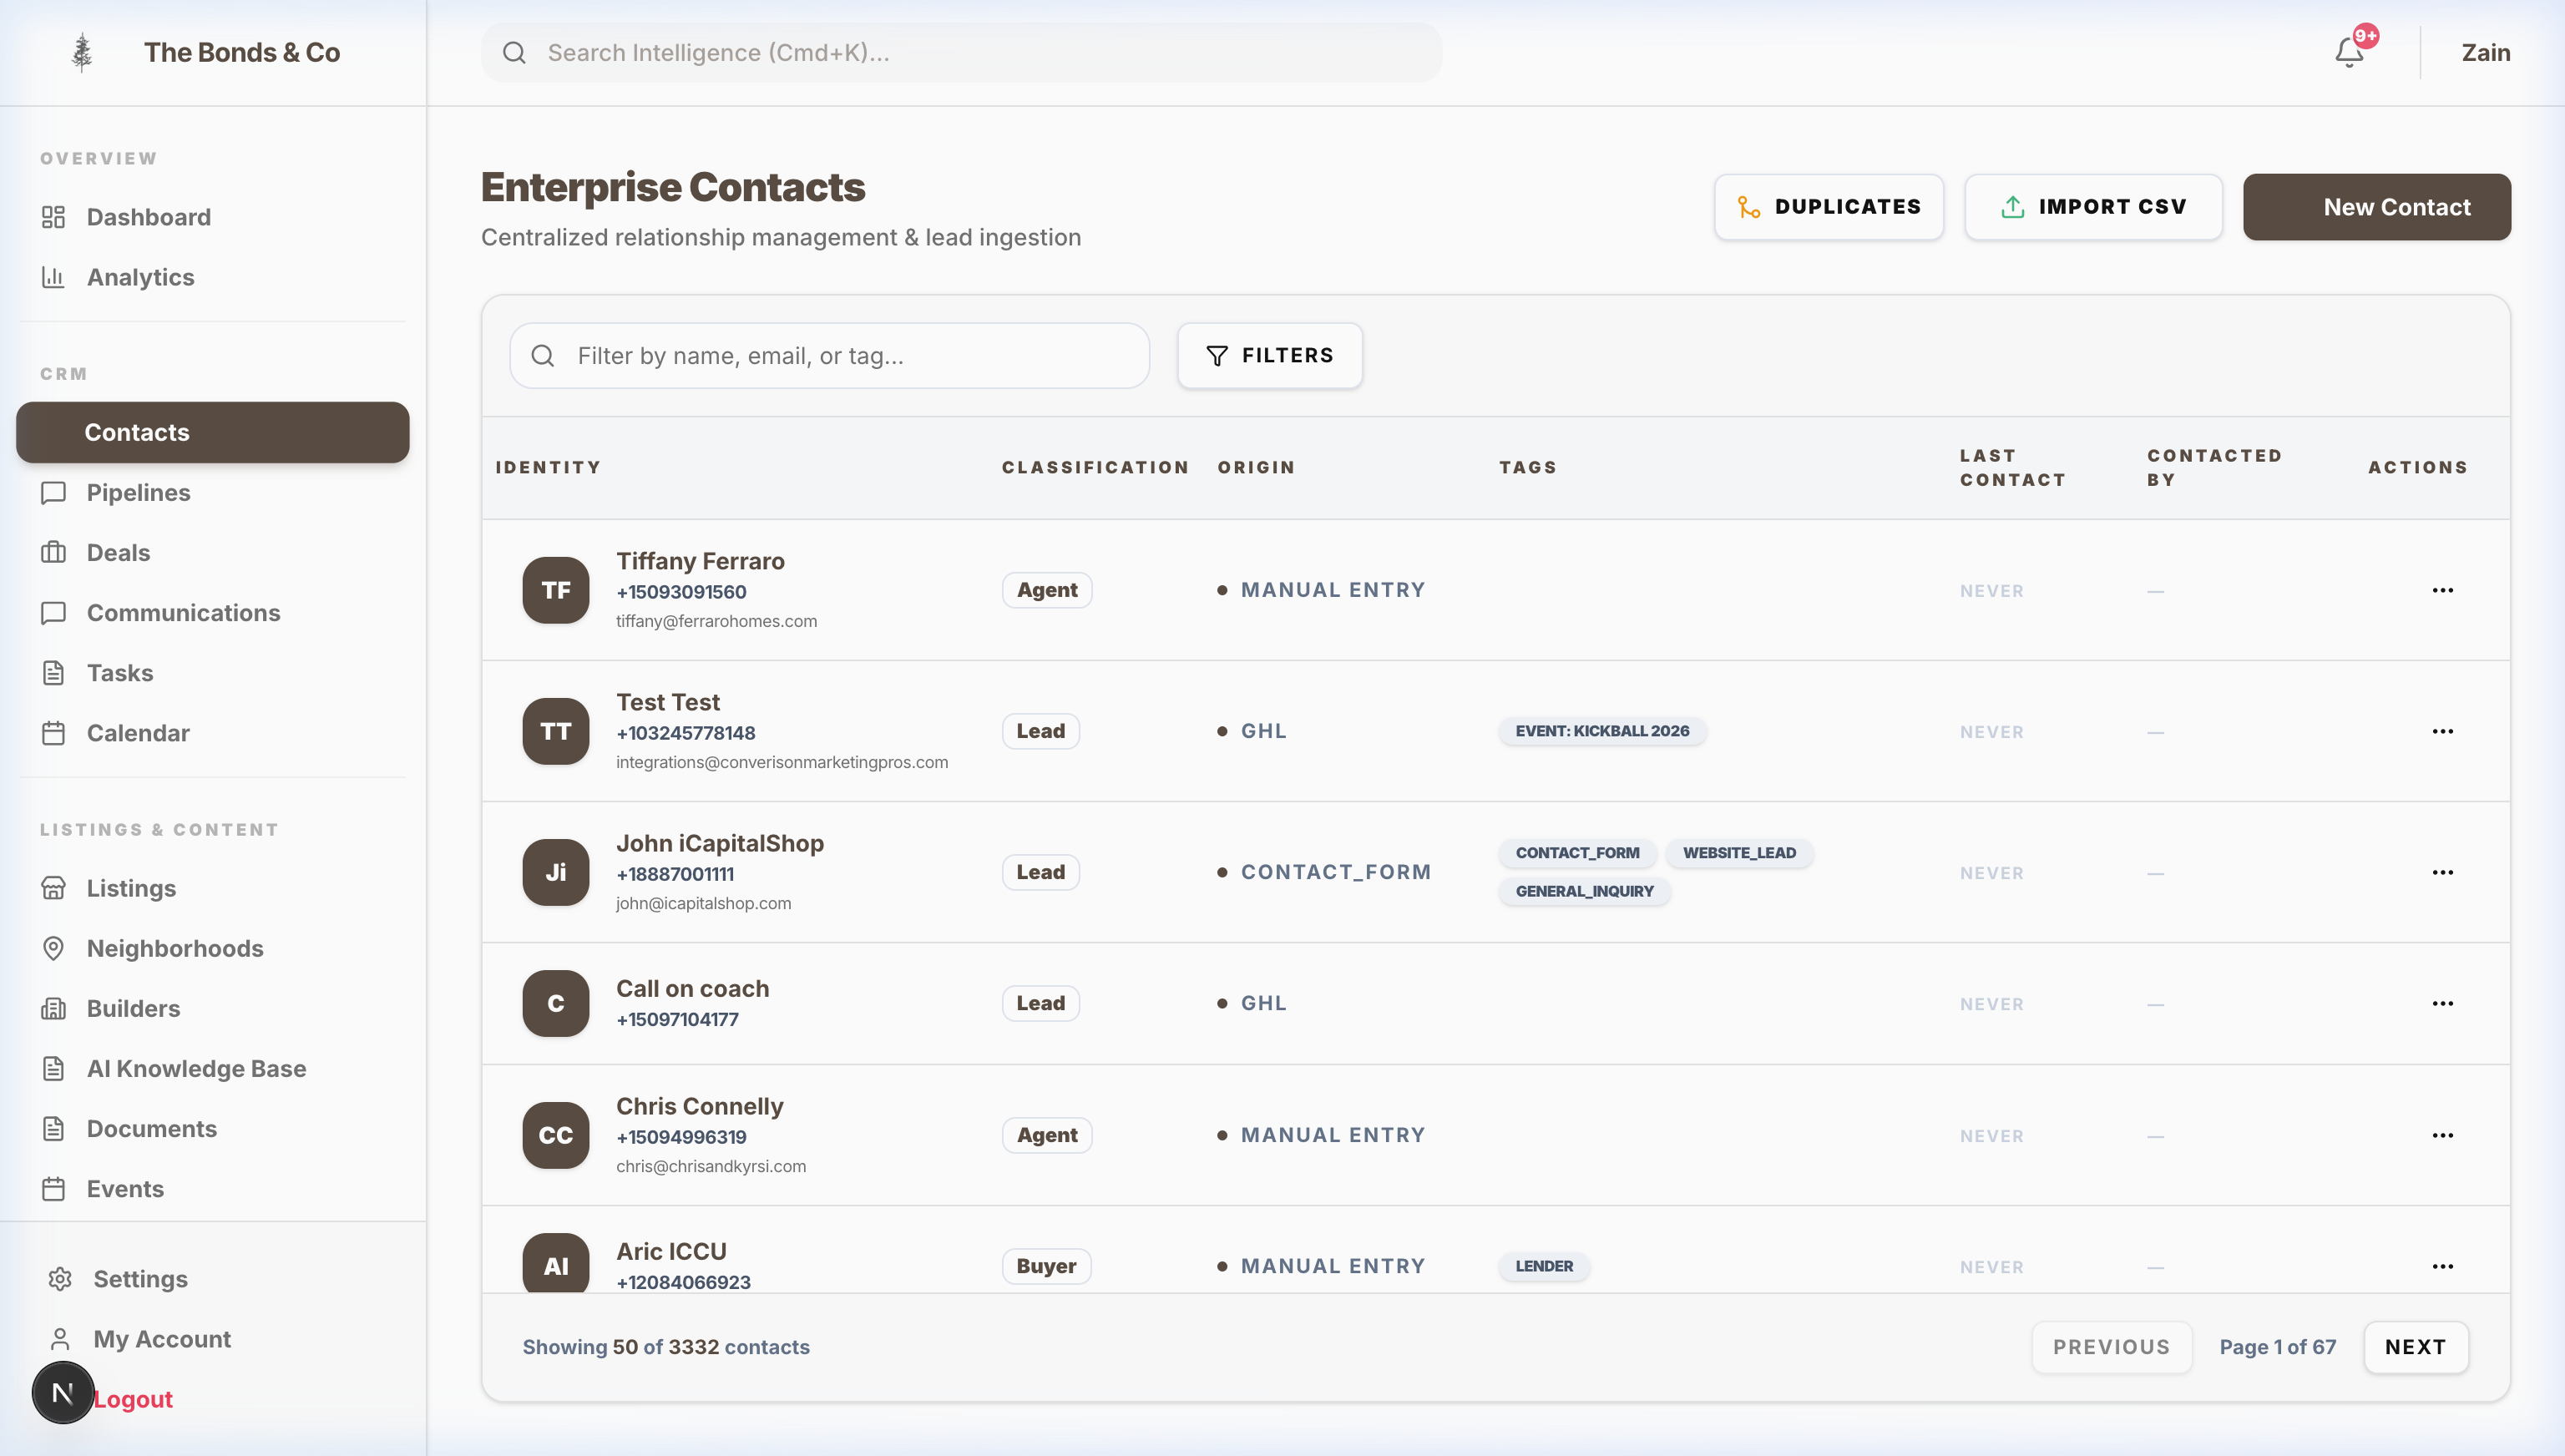Click the Duplicates button
The height and width of the screenshot is (1456, 2565).
pos(1828,207)
